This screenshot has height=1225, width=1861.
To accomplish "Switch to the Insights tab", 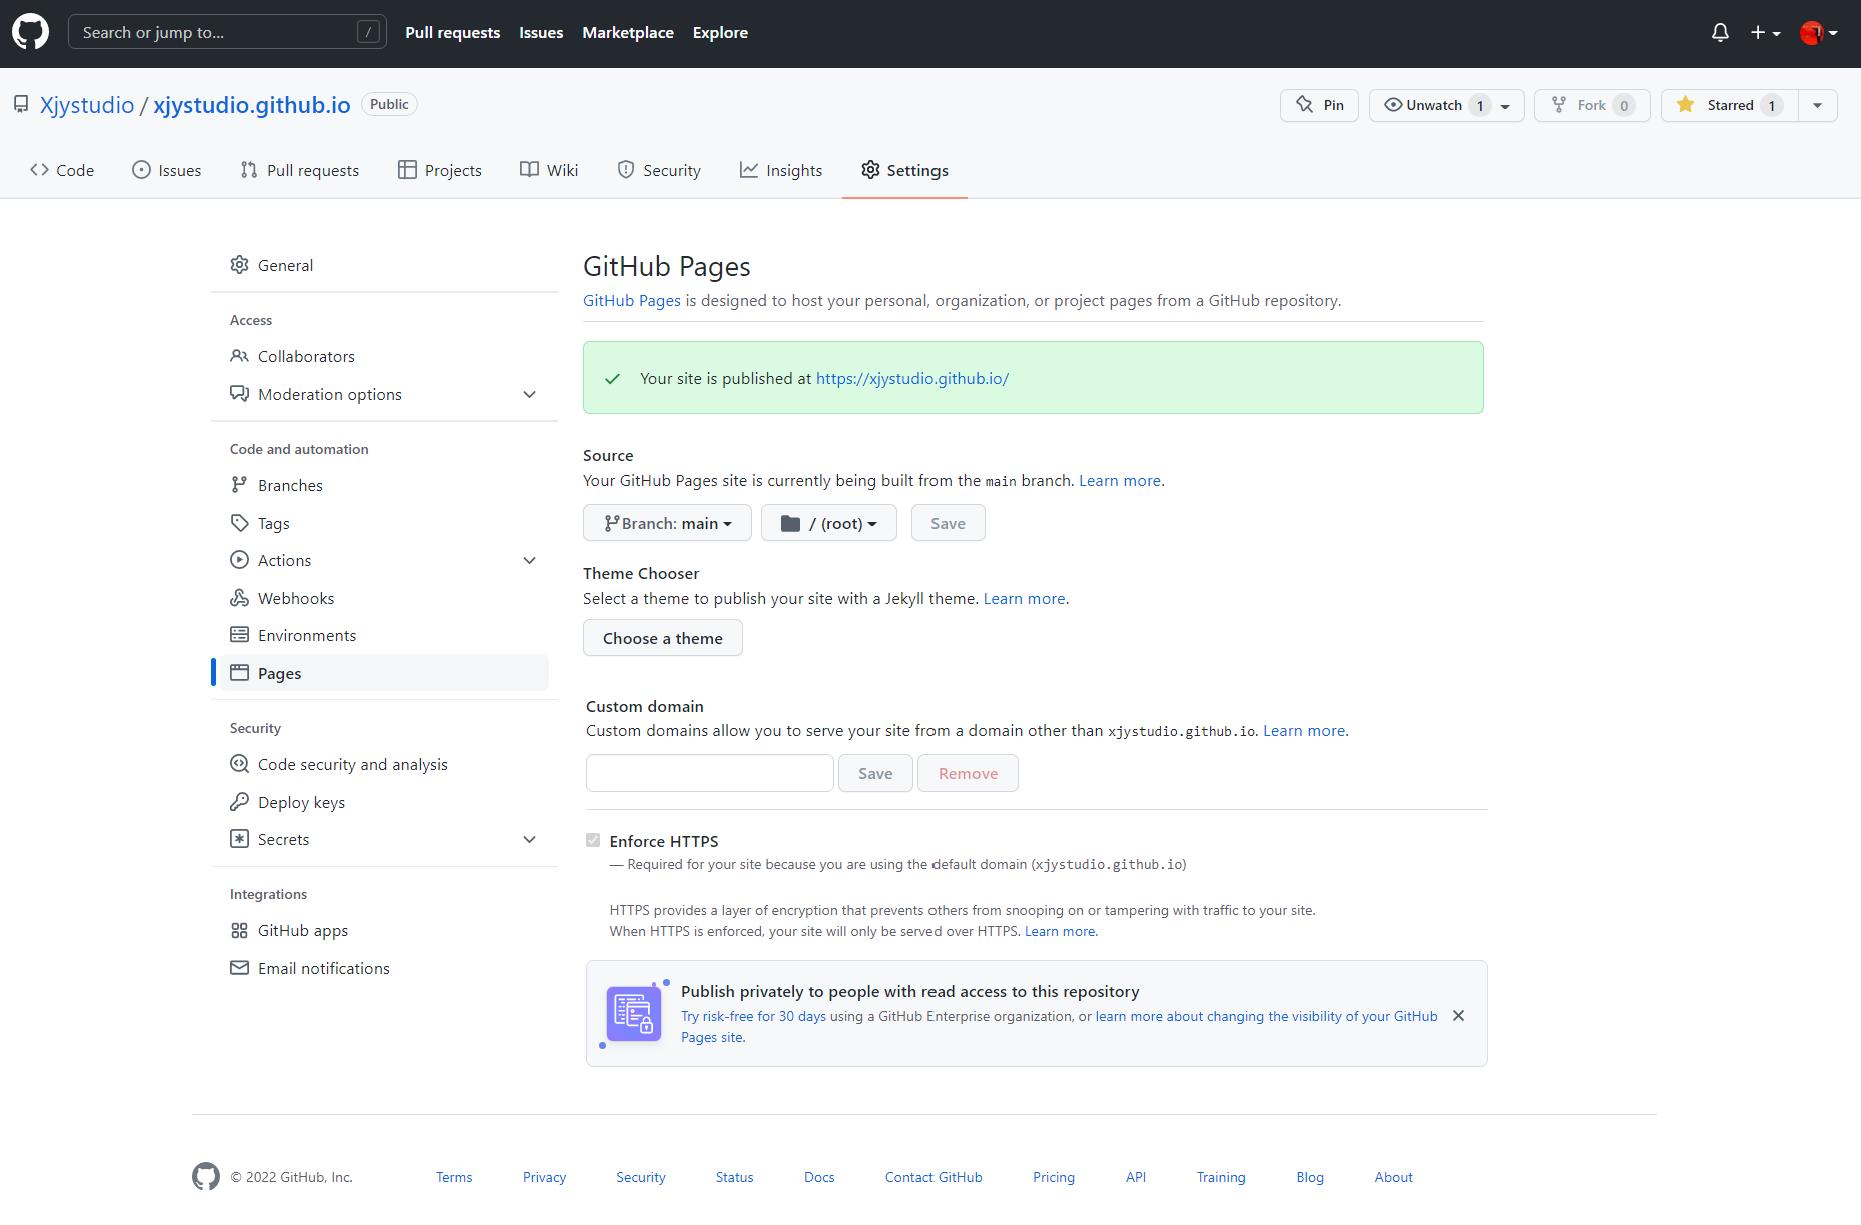I will tap(781, 170).
